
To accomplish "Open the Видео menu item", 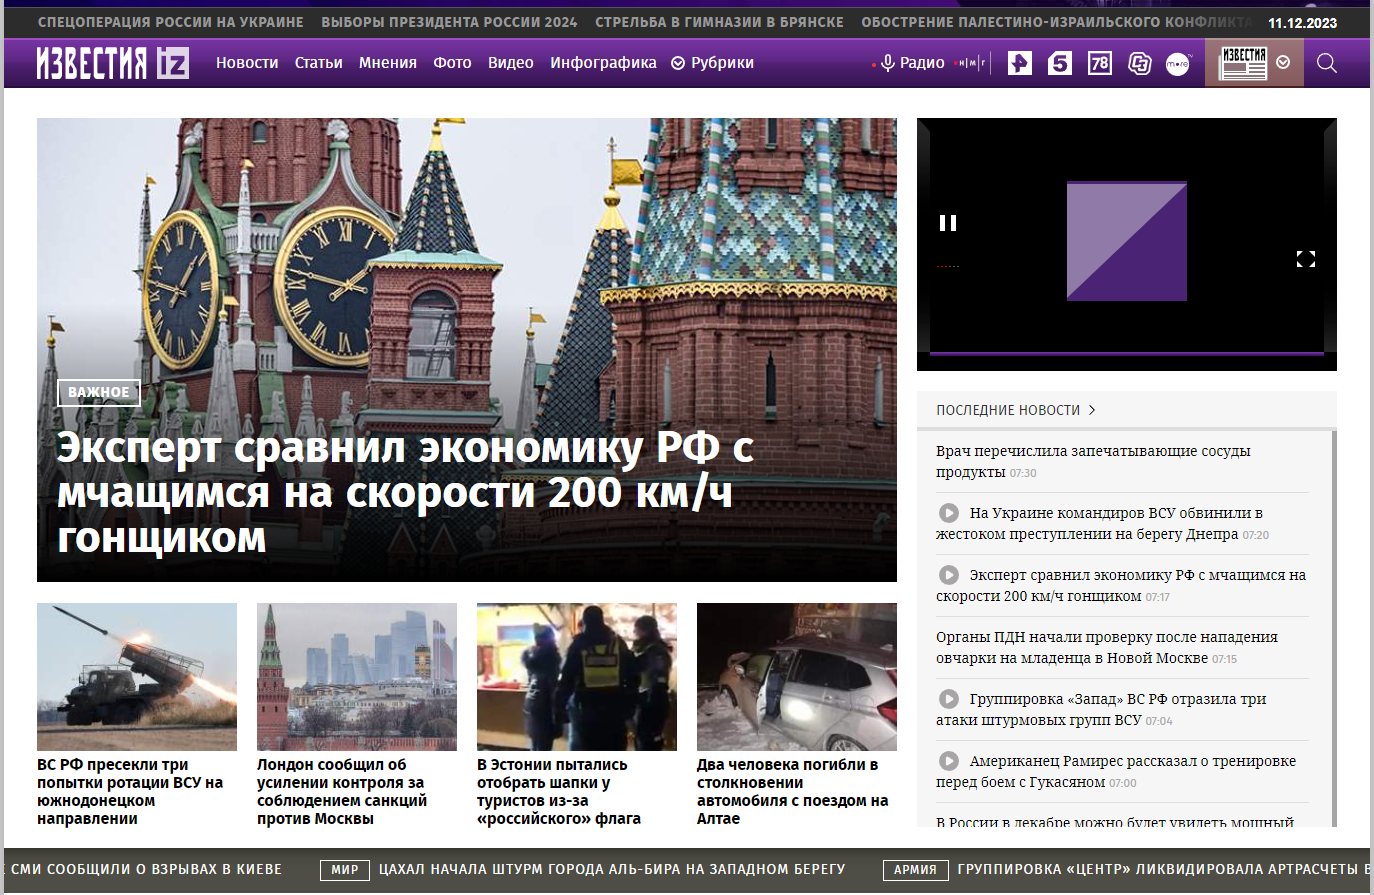I will point(511,63).
